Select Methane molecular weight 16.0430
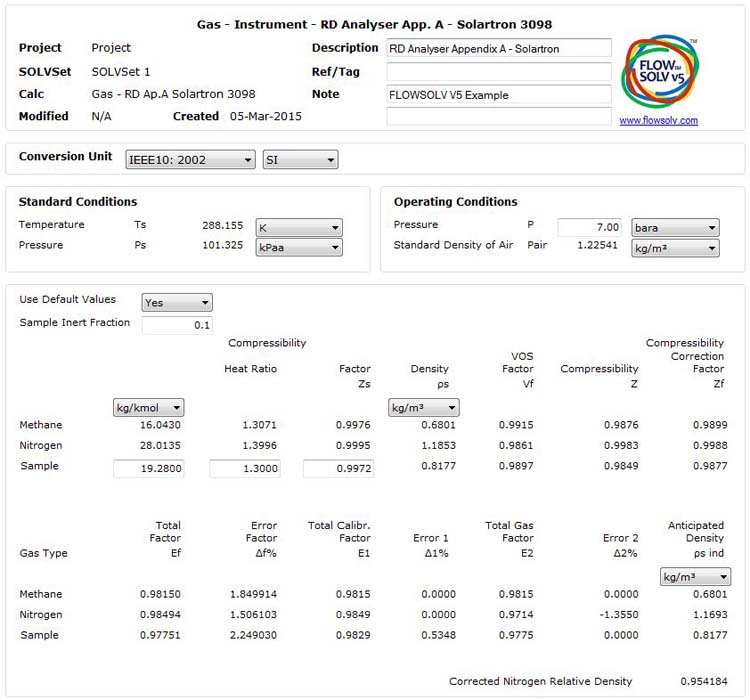 160,425
